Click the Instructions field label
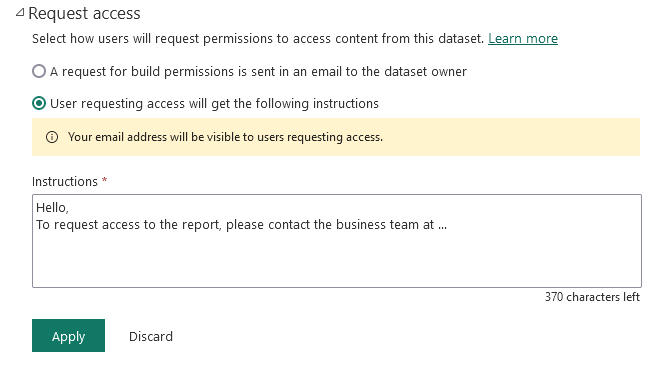659x366 pixels. 65,182
